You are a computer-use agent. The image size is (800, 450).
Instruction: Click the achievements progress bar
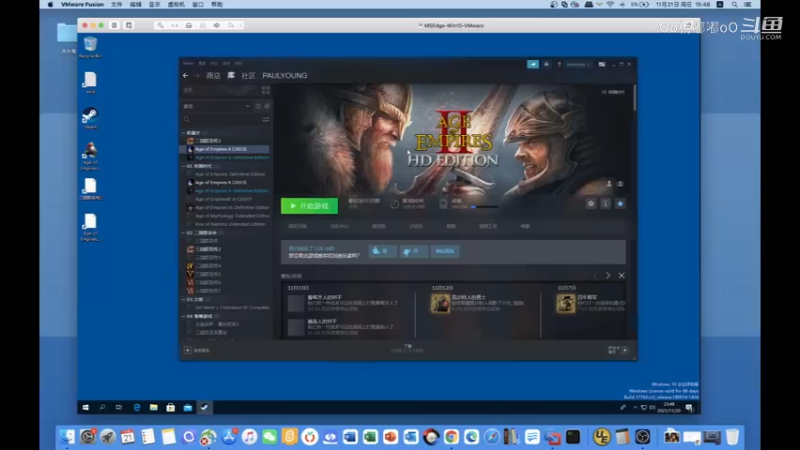point(484,207)
